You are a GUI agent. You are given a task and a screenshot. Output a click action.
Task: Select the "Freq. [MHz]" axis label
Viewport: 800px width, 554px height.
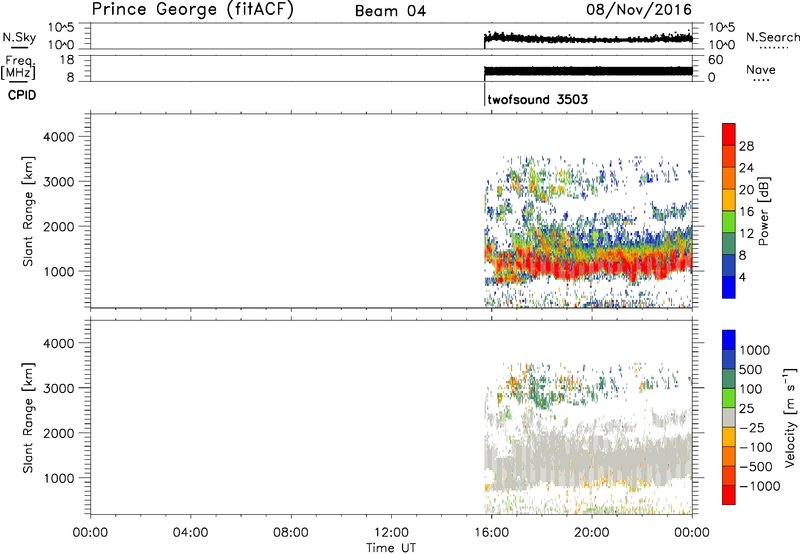pos(19,67)
